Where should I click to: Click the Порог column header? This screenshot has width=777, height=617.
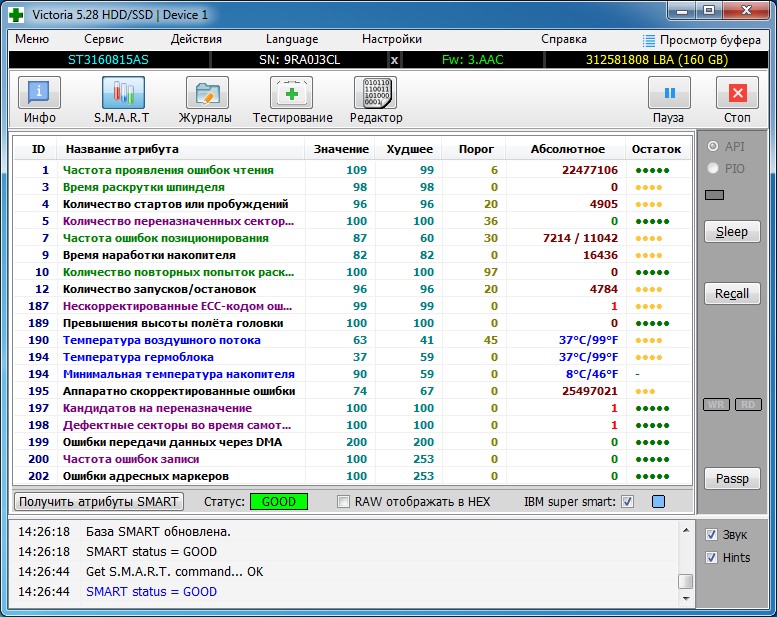click(476, 149)
